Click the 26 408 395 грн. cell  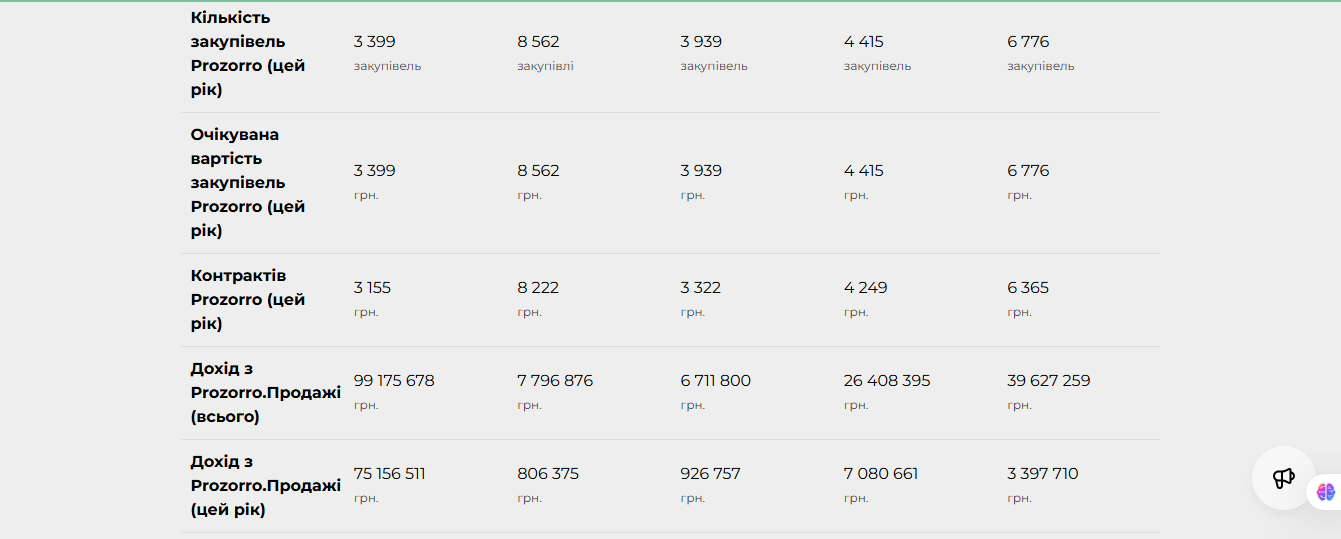(887, 392)
